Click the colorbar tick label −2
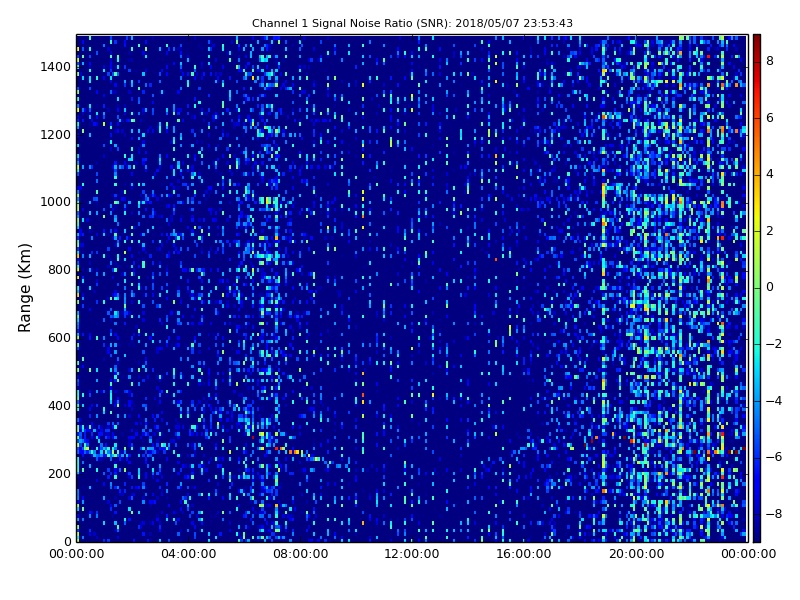 tap(774, 344)
